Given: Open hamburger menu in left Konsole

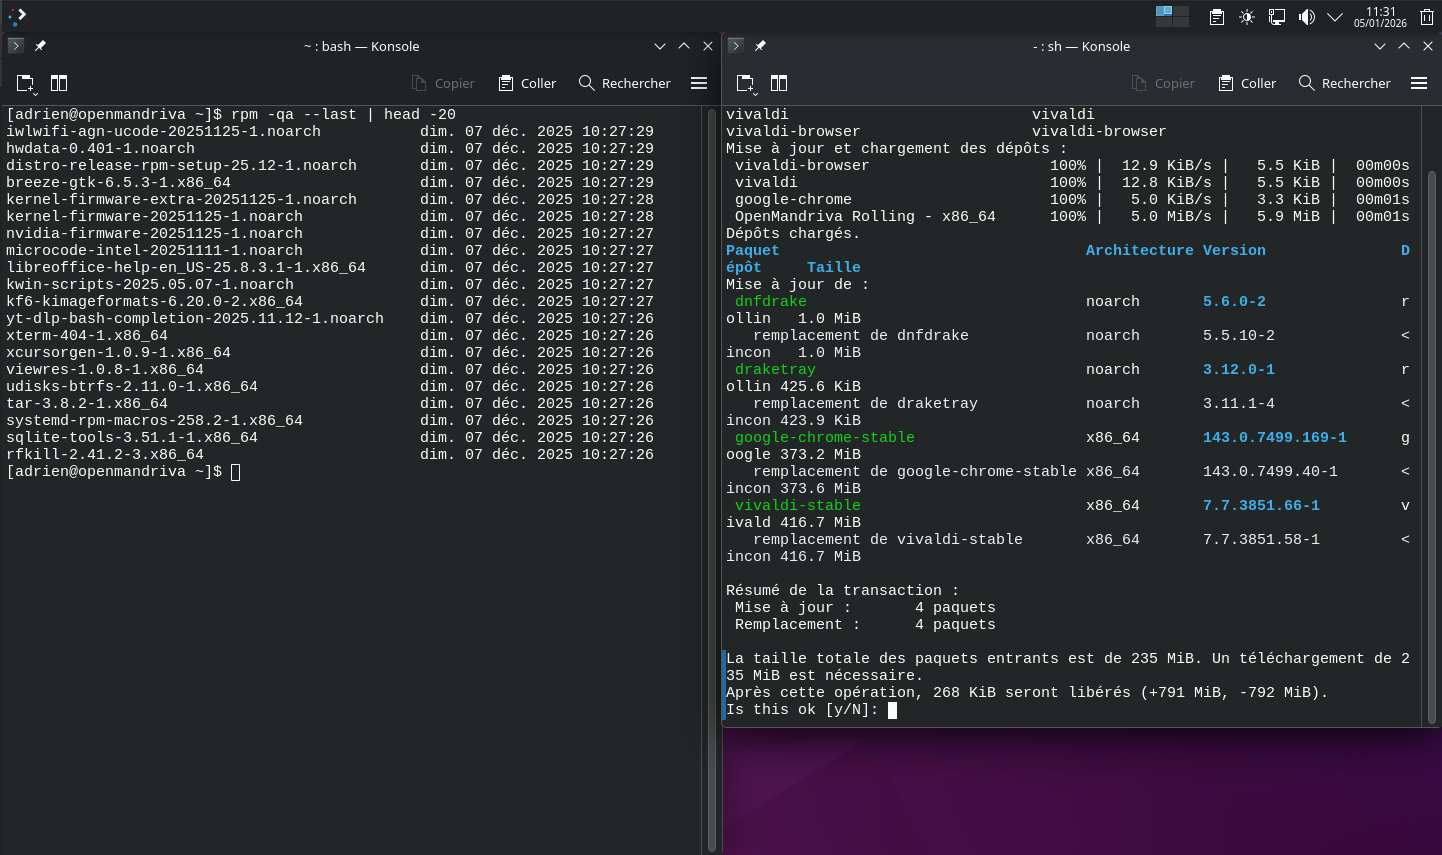Looking at the screenshot, I should 699,83.
